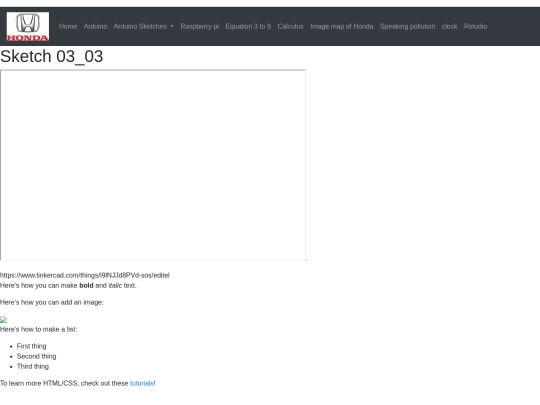Click the broken image placeholder icon

click(3, 320)
